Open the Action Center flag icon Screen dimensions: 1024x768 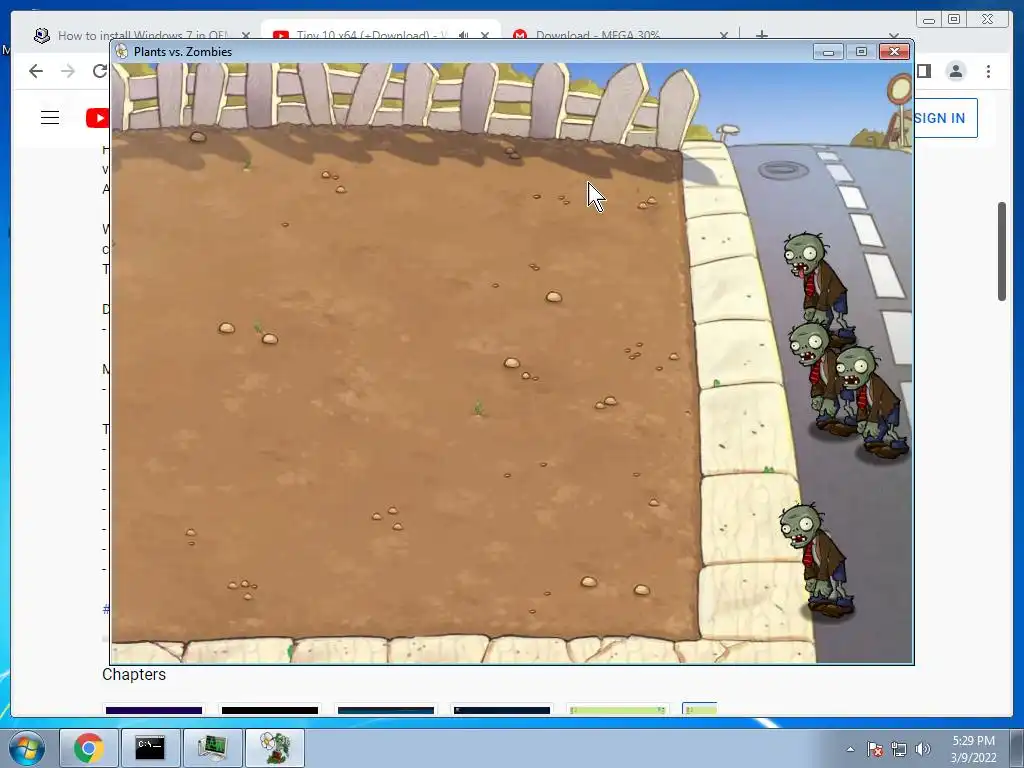click(x=875, y=749)
